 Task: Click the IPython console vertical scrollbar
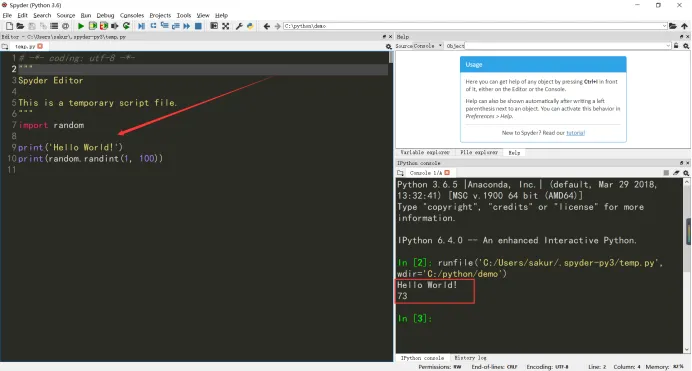687,266
